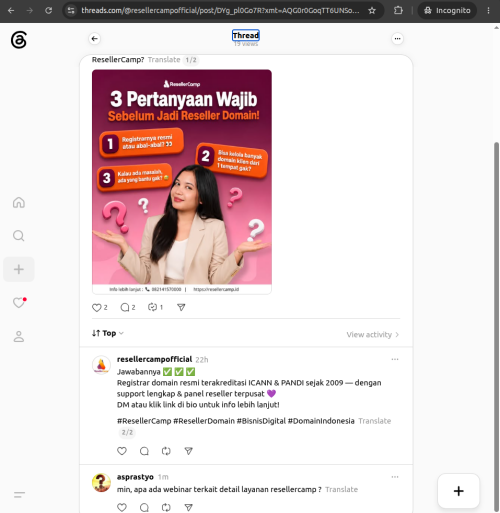500x513 pixels.
Task: Open Search from the sidebar
Action: pos(19,236)
